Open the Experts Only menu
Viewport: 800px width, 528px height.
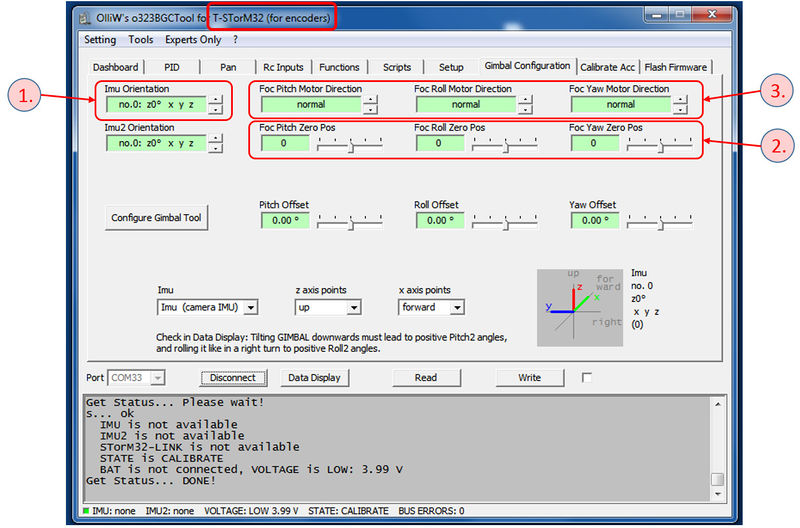[x=193, y=40]
